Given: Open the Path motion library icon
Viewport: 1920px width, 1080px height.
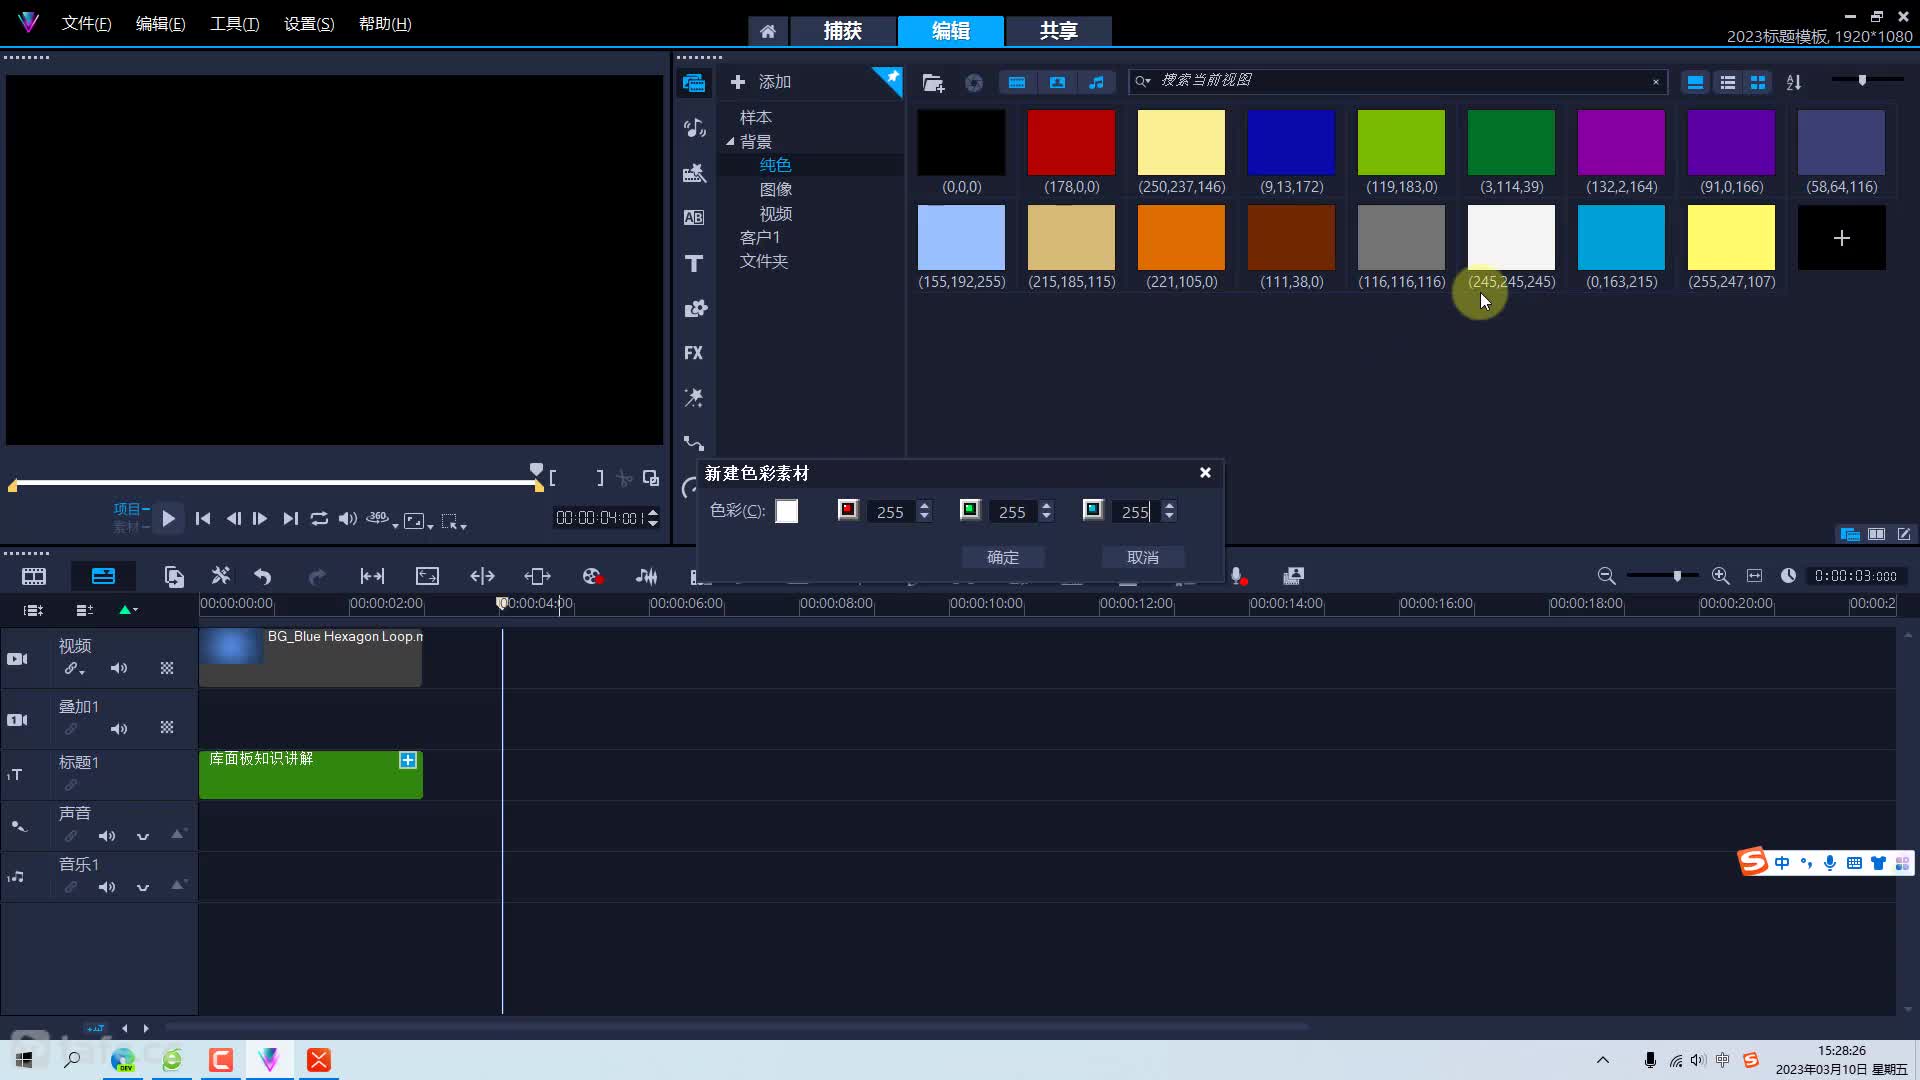Looking at the screenshot, I should coord(694,443).
